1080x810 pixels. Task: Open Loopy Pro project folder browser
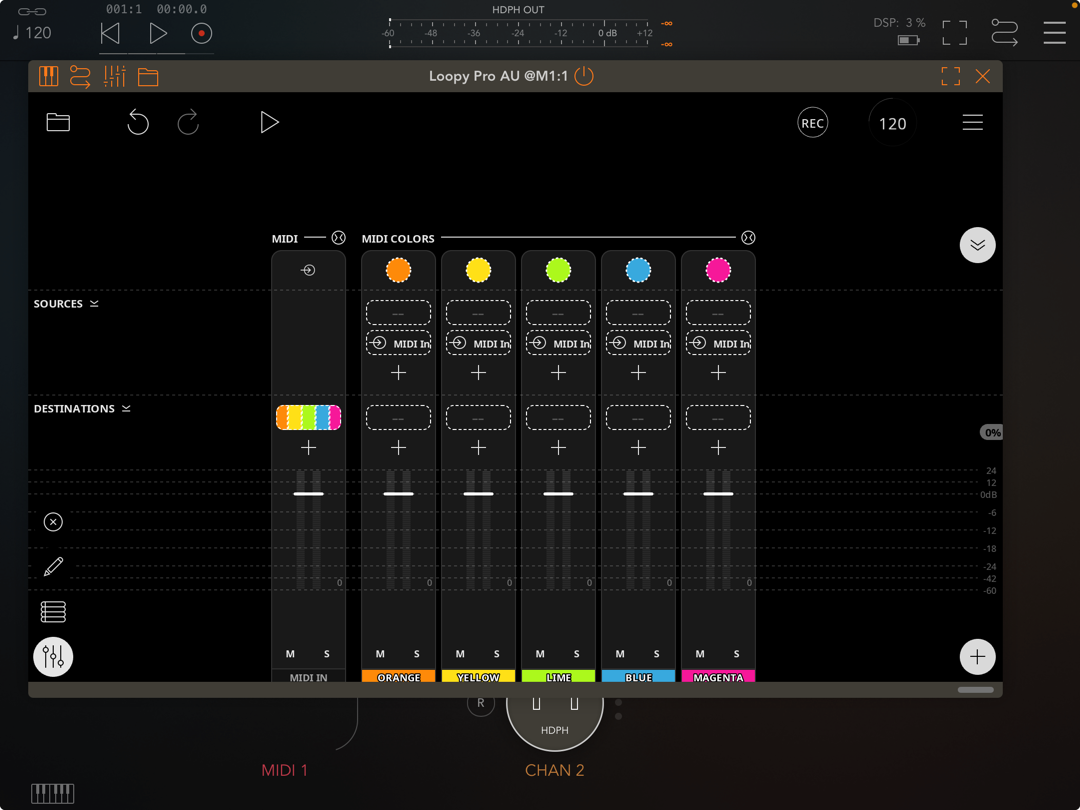click(58, 123)
